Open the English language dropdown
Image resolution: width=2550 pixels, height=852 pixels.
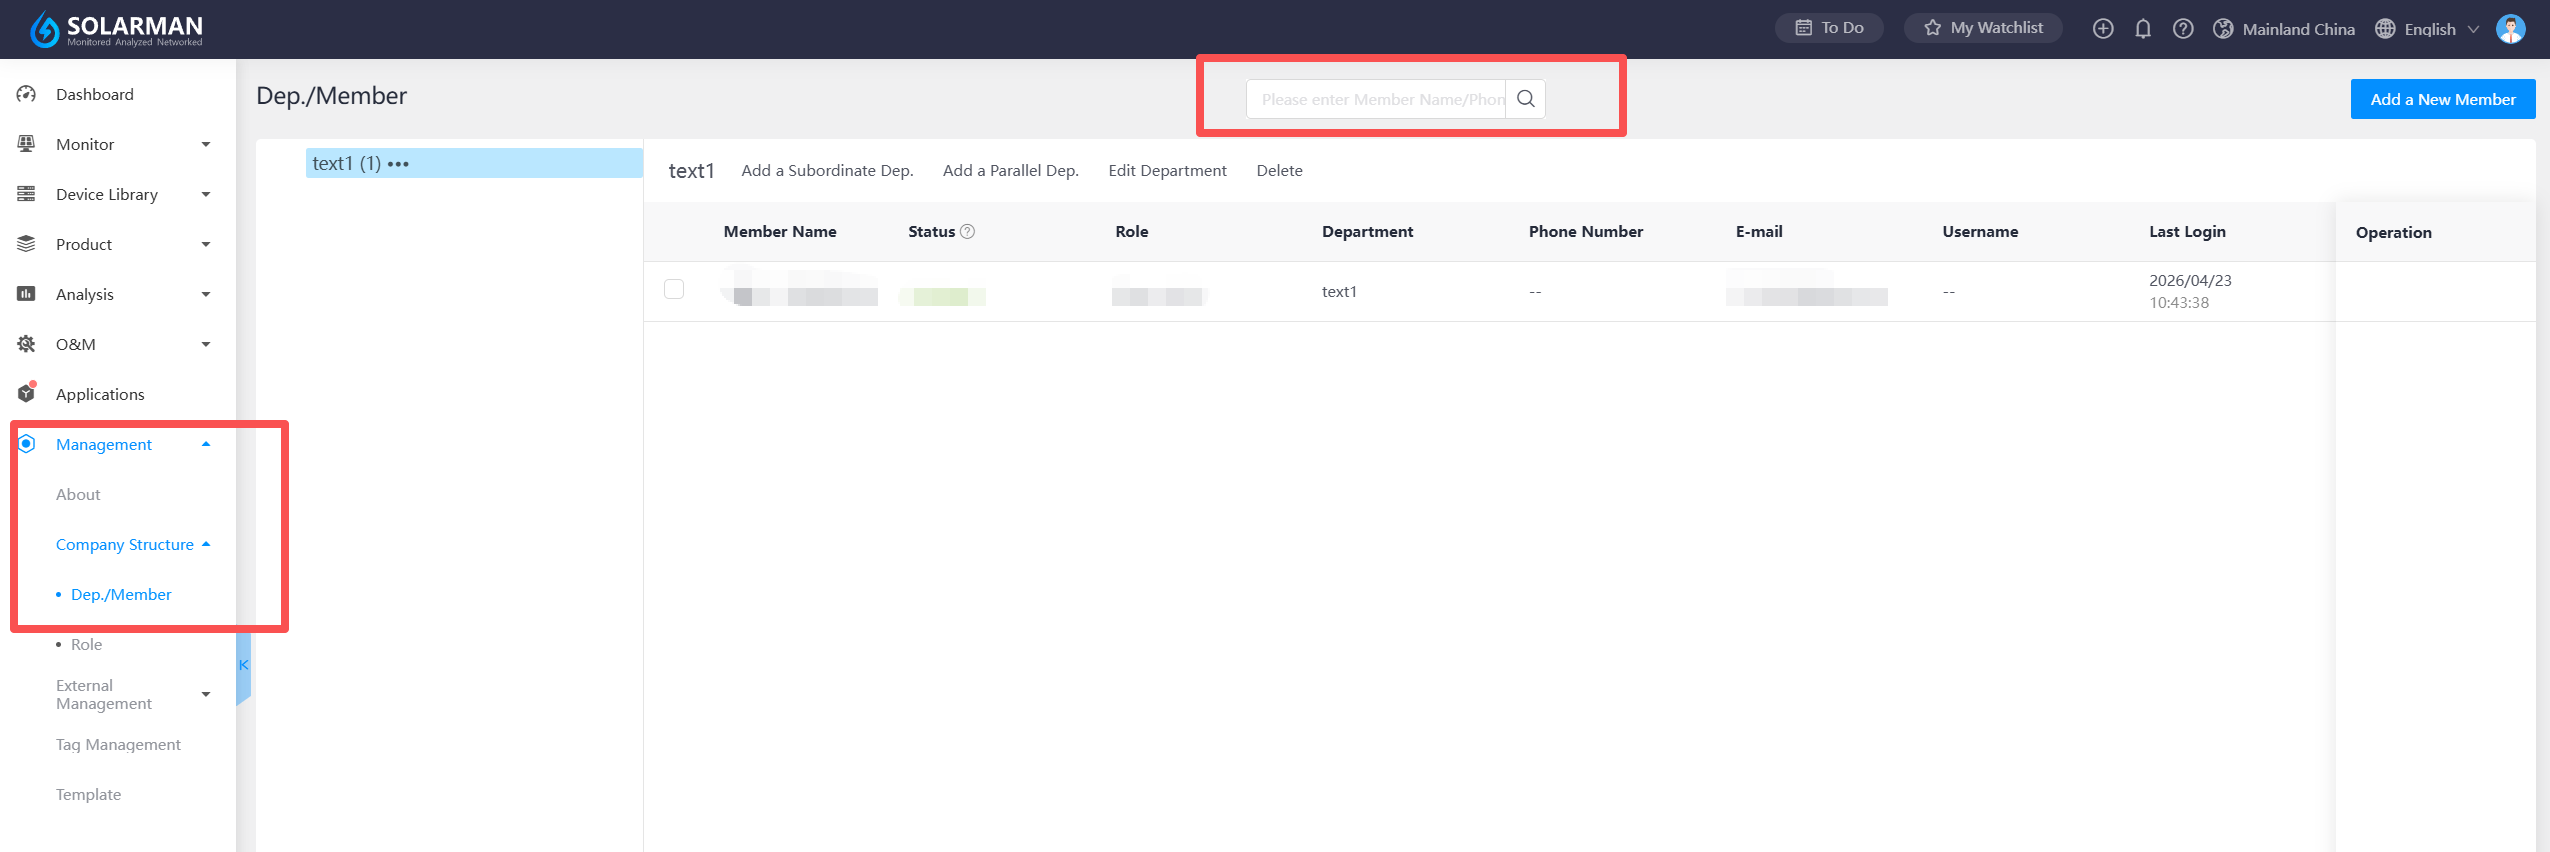click(x=2429, y=29)
